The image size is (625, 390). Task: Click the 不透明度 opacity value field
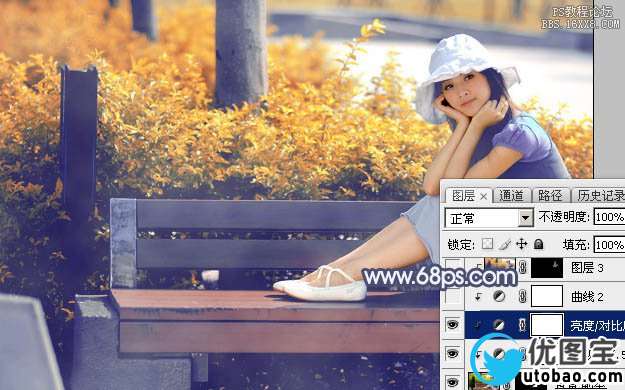click(x=609, y=217)
